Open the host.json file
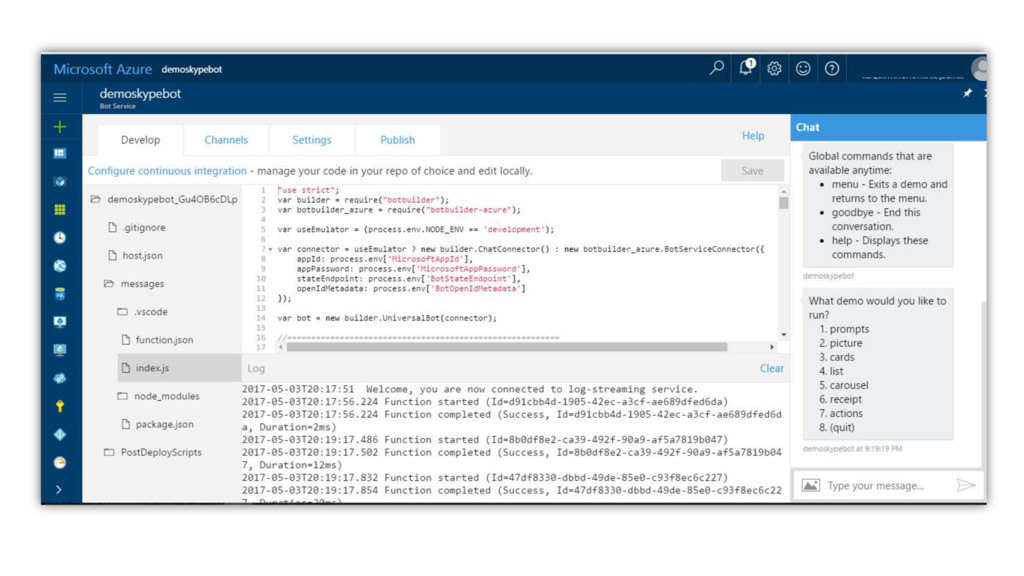Viewport: 1024px width, 576px height. click(135, 255)
